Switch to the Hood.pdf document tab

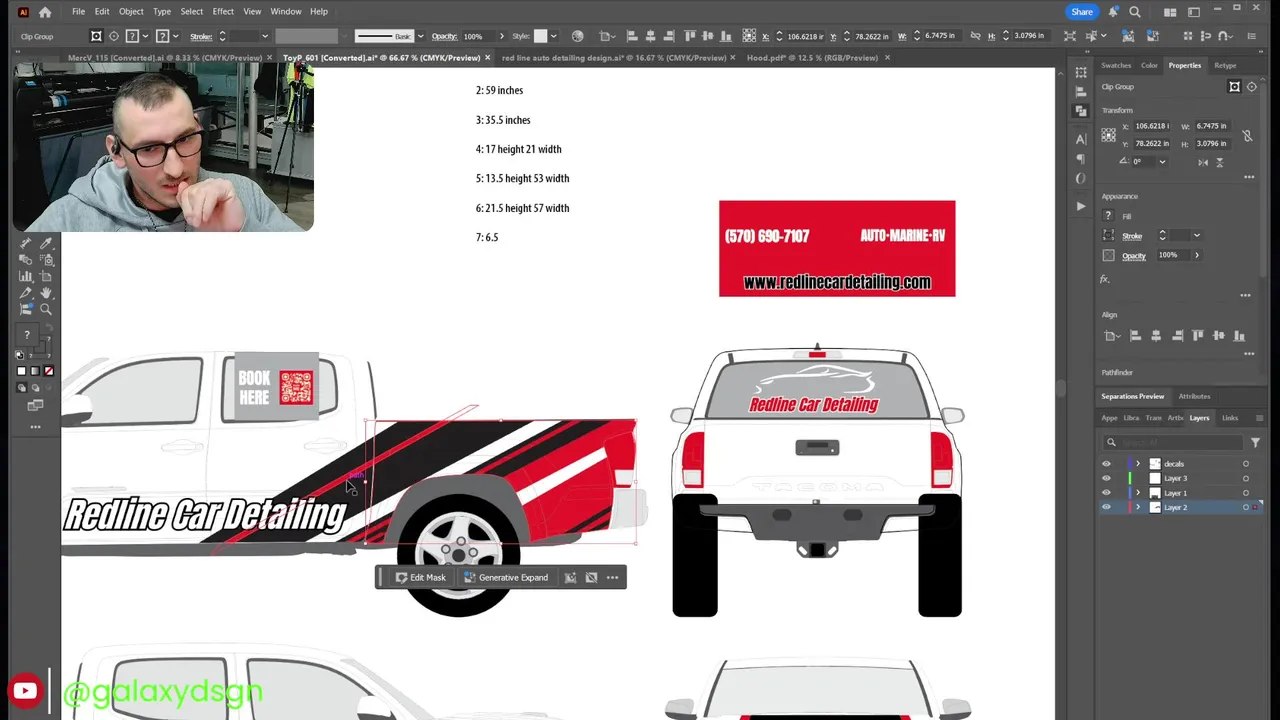813,58
